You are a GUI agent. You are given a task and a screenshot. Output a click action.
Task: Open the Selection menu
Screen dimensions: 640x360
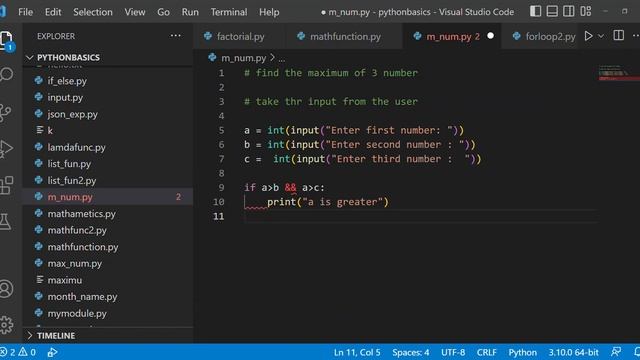click(93, 12)
